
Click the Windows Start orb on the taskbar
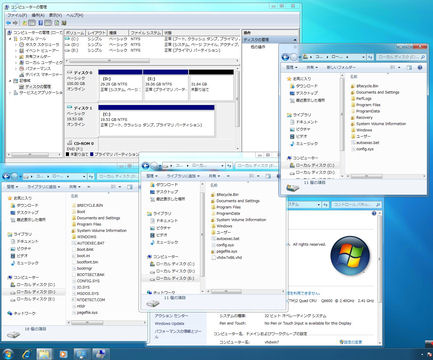coord(8,354)
